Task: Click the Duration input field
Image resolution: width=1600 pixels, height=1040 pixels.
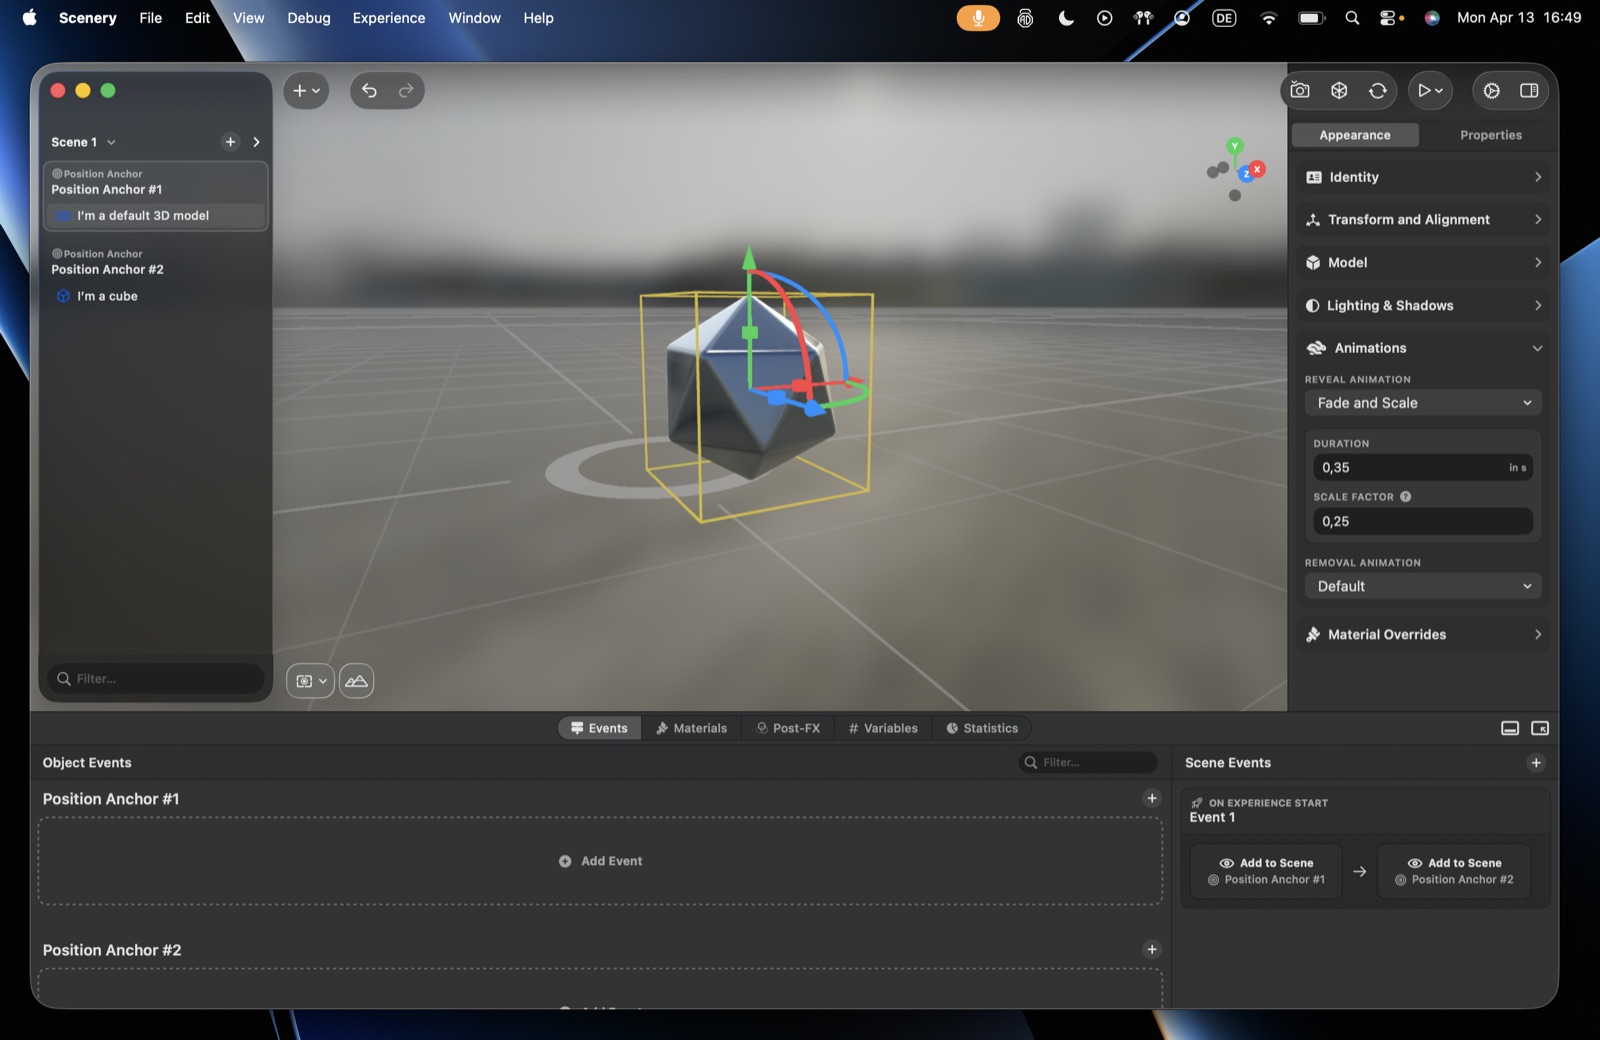Action: (x=1423, y=468)
